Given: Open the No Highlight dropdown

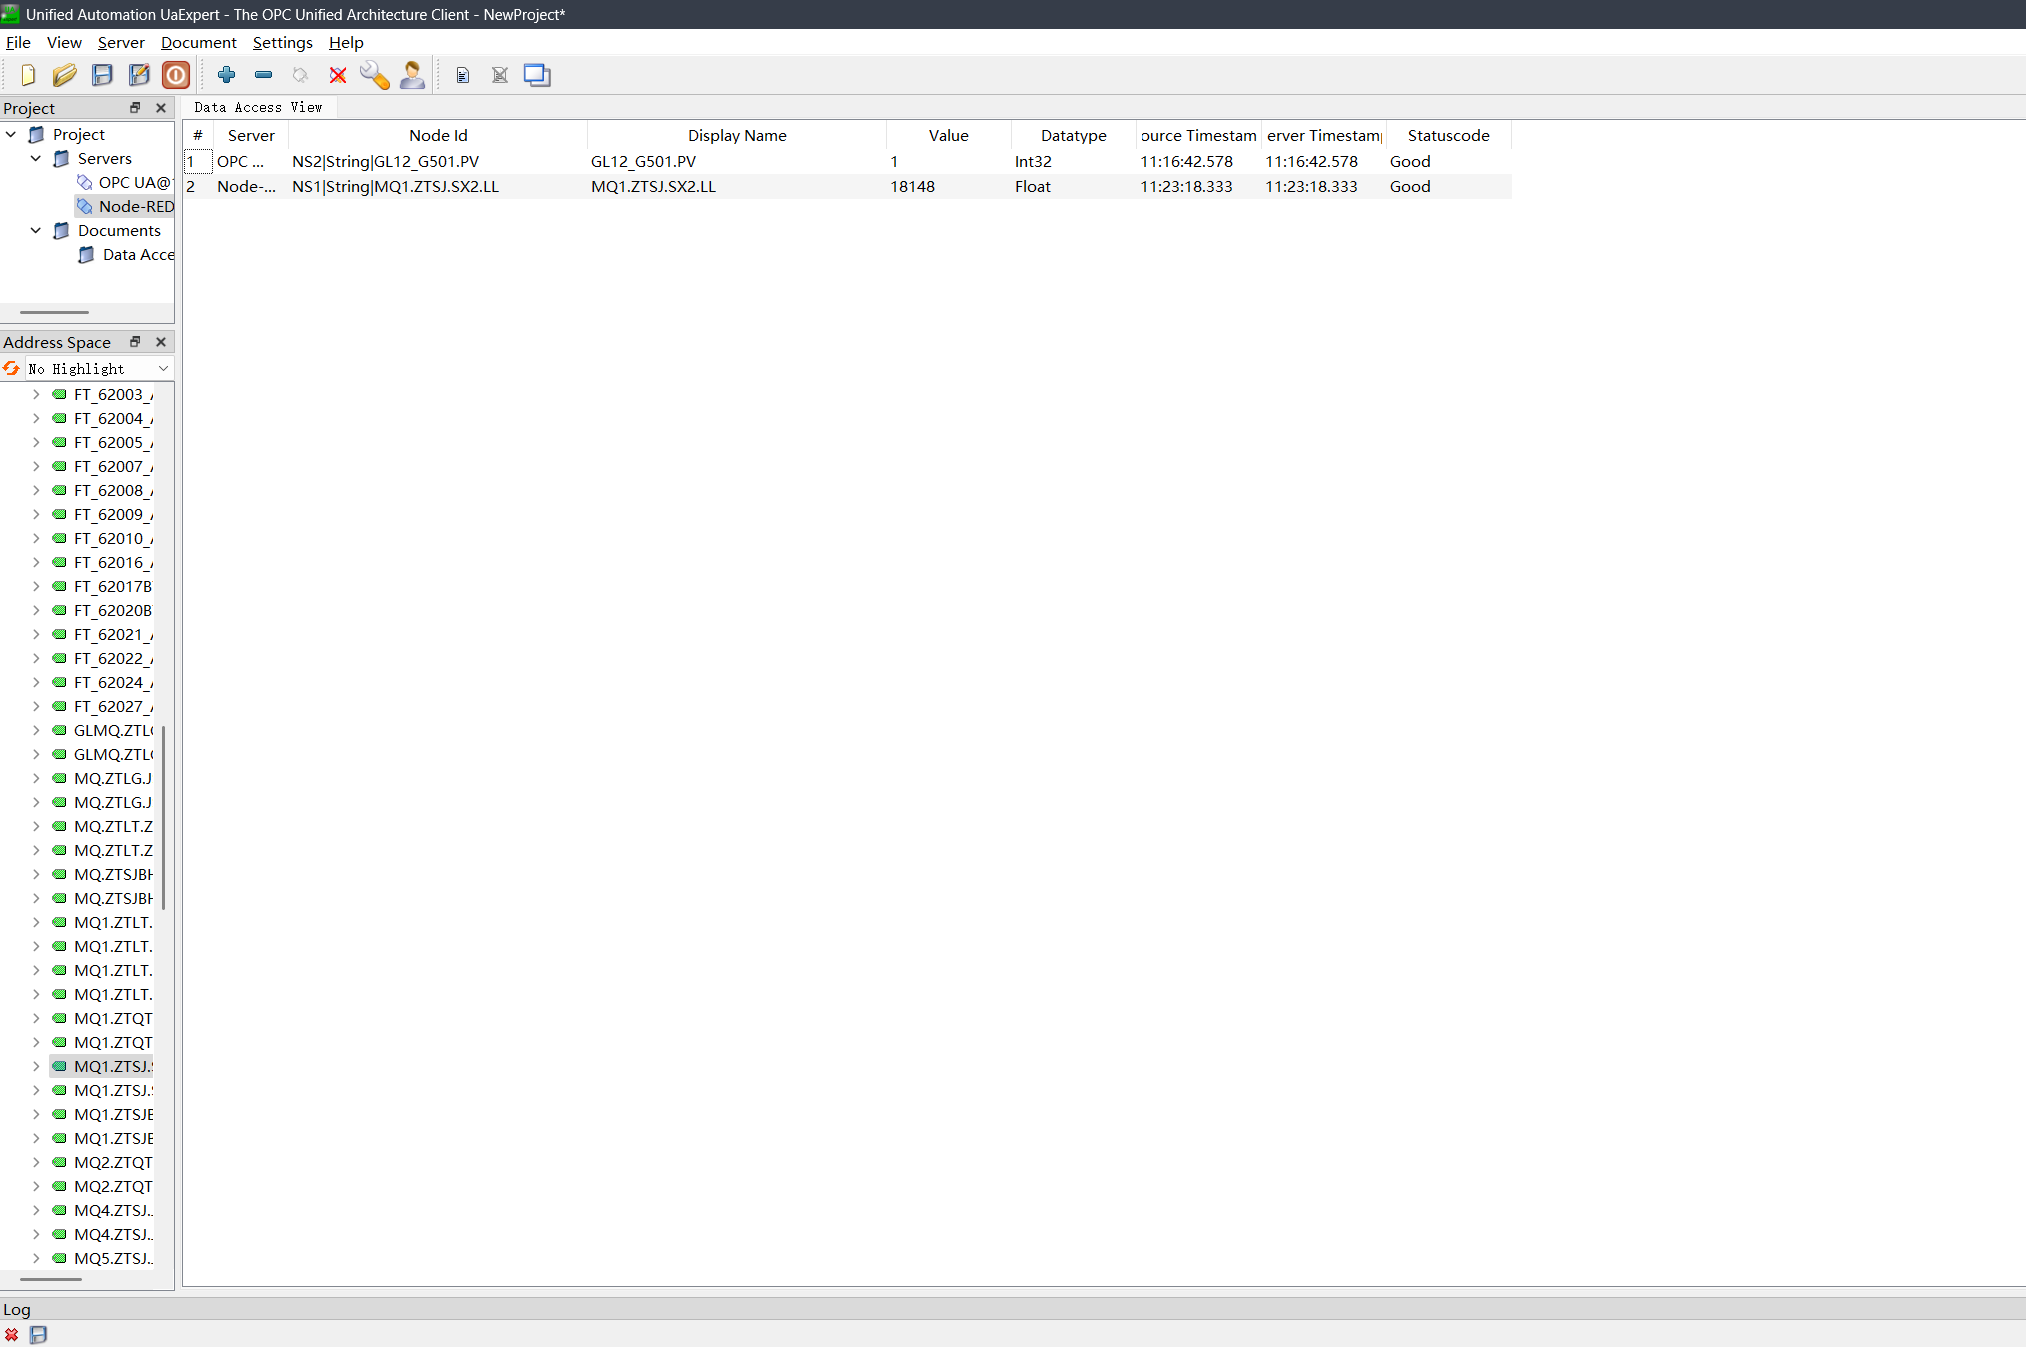Looking at the screenshot, I should point(98,369).
